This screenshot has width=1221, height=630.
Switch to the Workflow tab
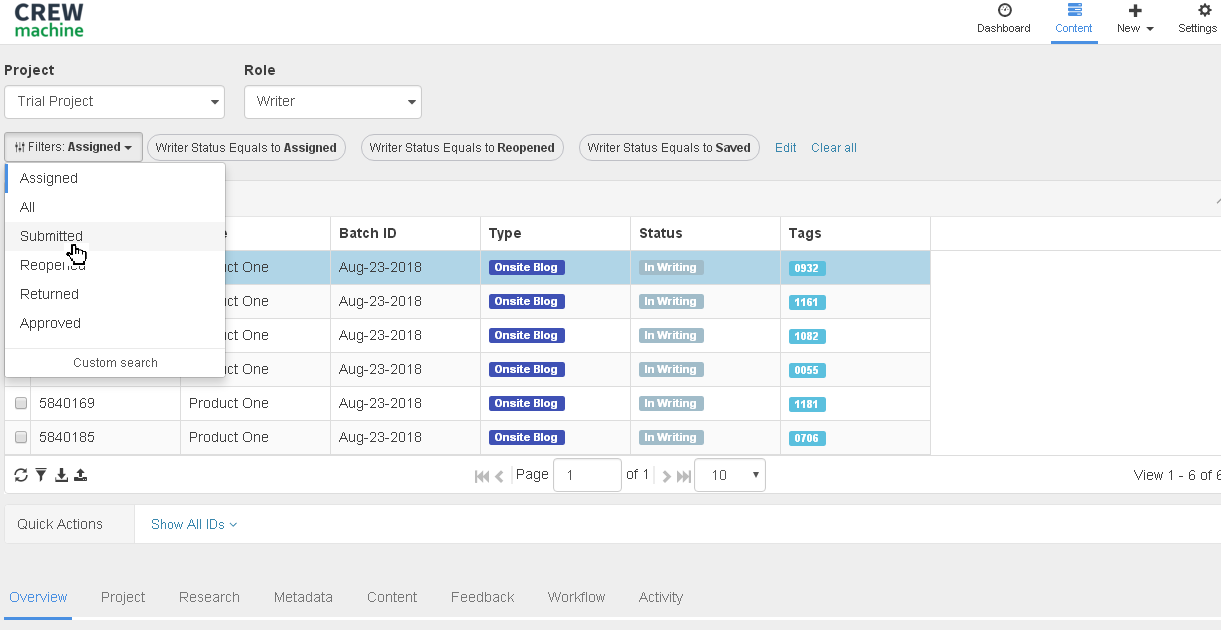coord(576,597)
